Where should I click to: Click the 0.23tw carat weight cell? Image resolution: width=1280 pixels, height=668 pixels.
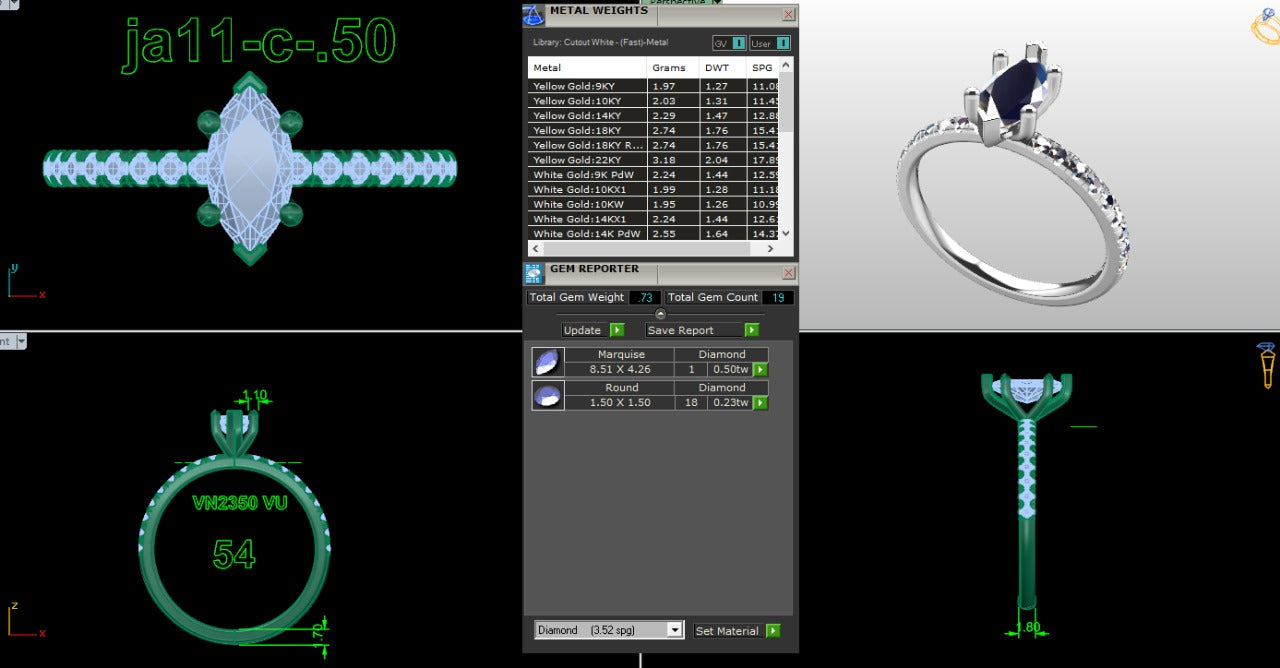pos(730,403)
